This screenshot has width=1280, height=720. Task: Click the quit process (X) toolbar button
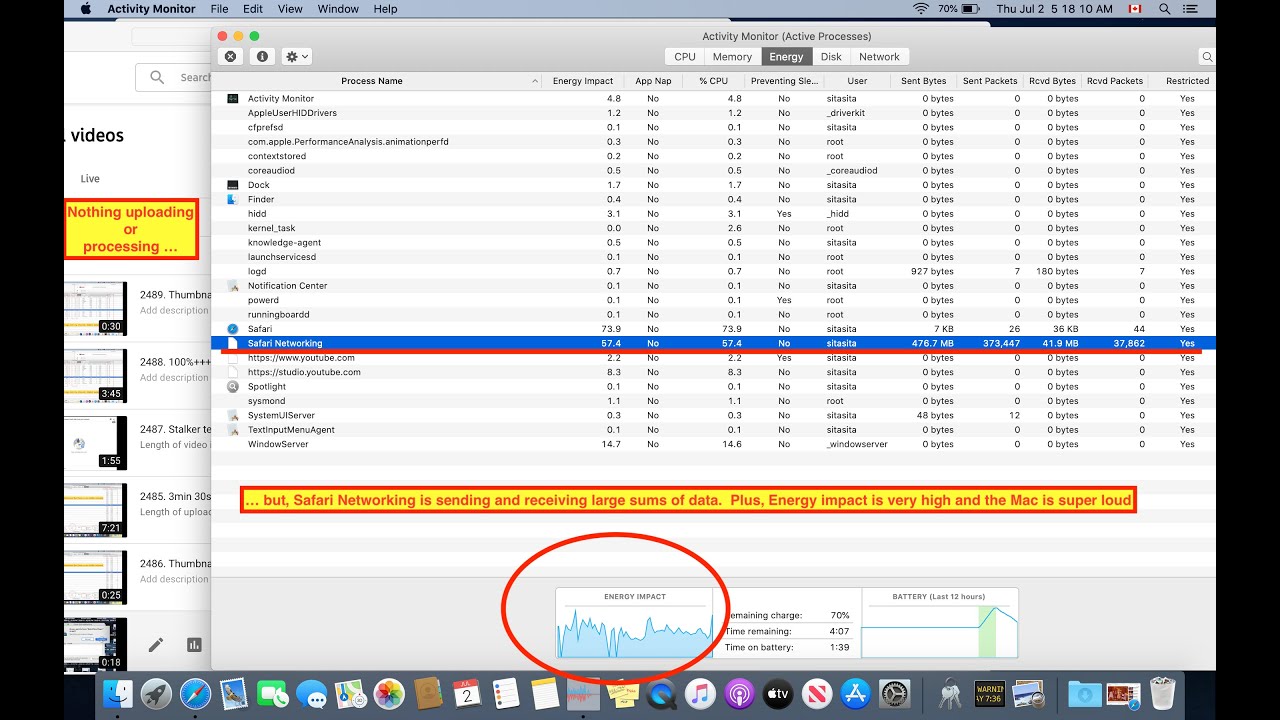click(230, 57)
